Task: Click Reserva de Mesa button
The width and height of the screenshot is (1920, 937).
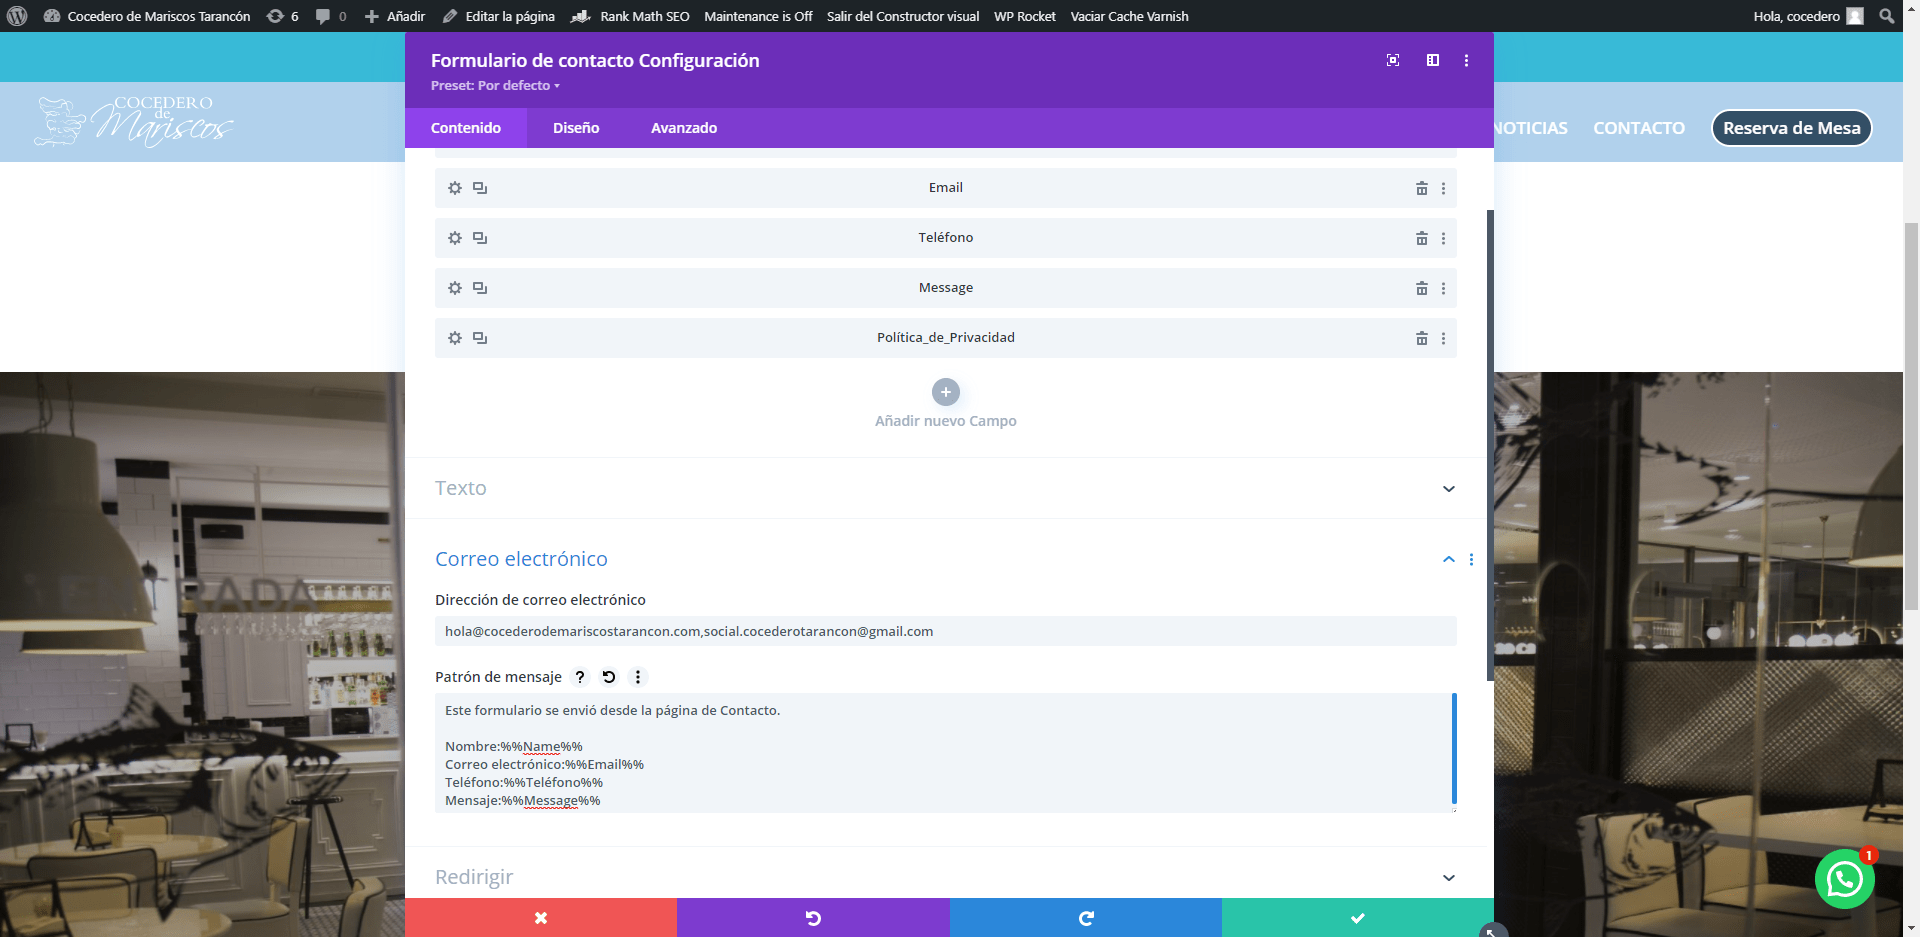Action: point(1791,128)
